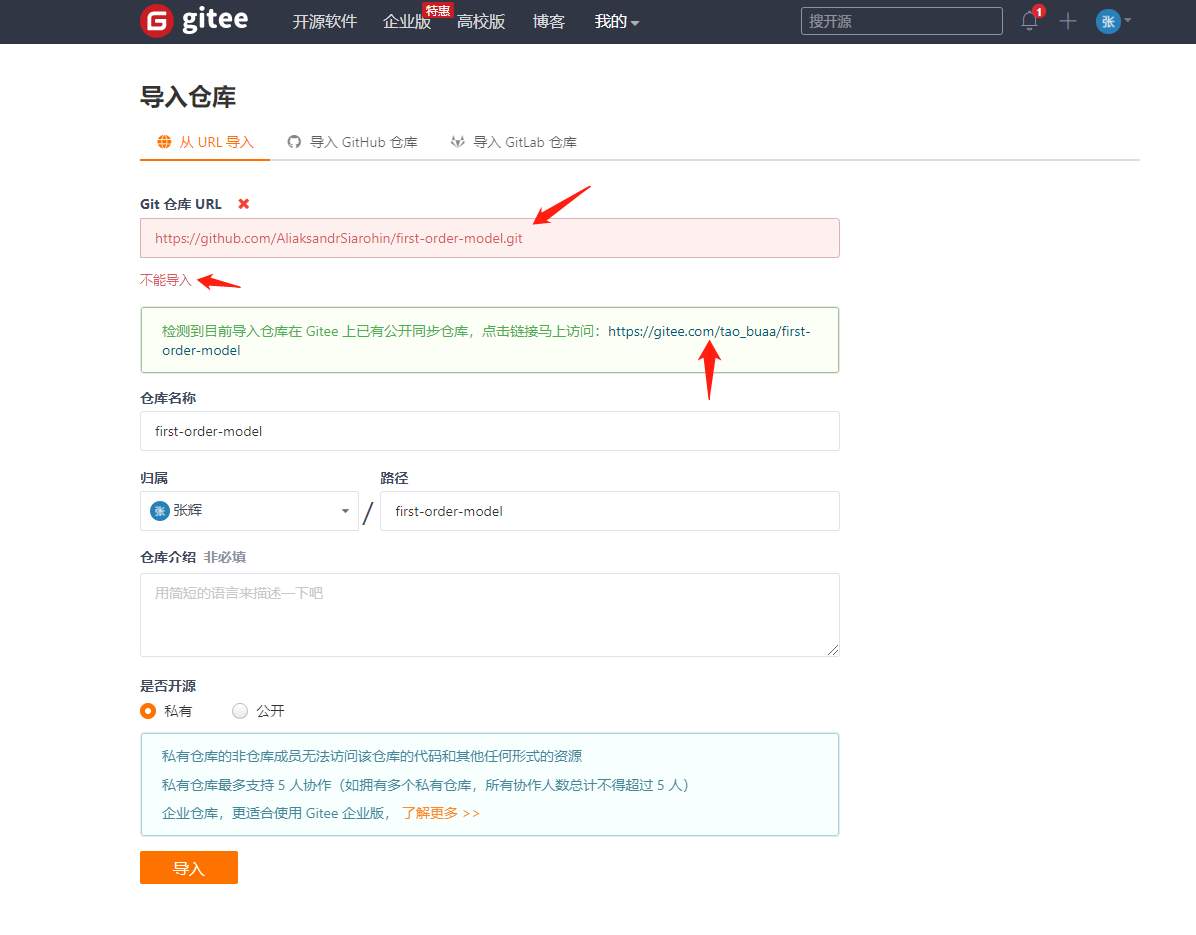1196x935 pixels.
Task: Open 高校版 in the navbar
Action: point(481,21)
